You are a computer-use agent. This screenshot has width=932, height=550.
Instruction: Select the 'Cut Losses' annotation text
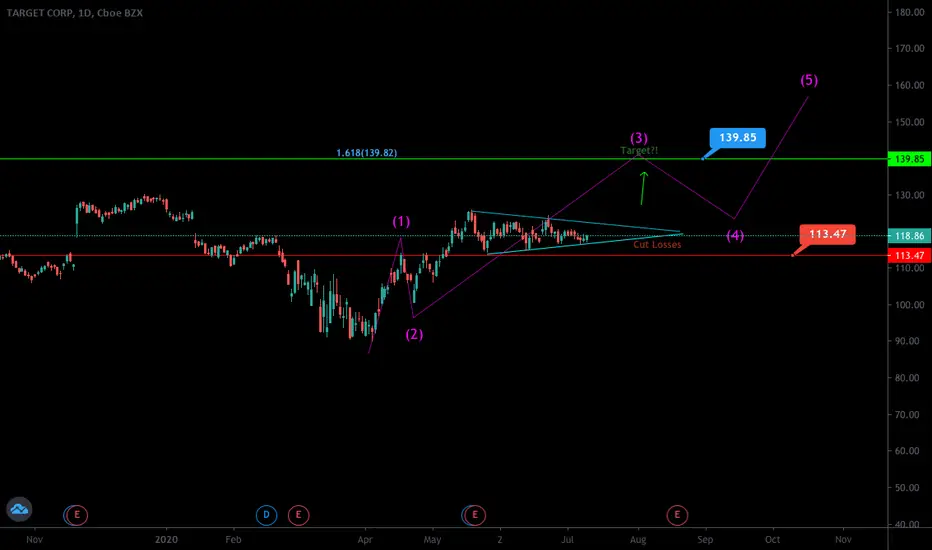[657, 244]
